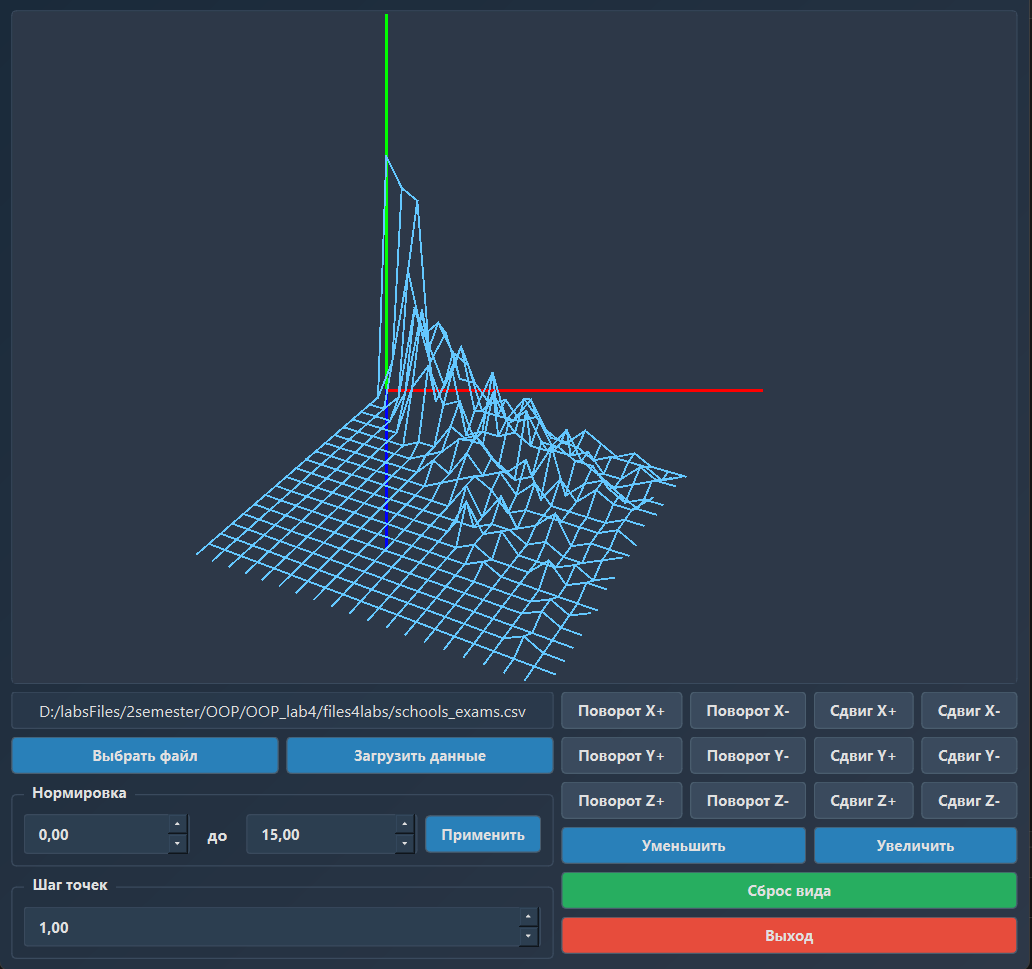The height and width of the screenshot is (969, 1032).
Task: Shift model with 'Сдвиг X-'
Action: tap(969, 710)
